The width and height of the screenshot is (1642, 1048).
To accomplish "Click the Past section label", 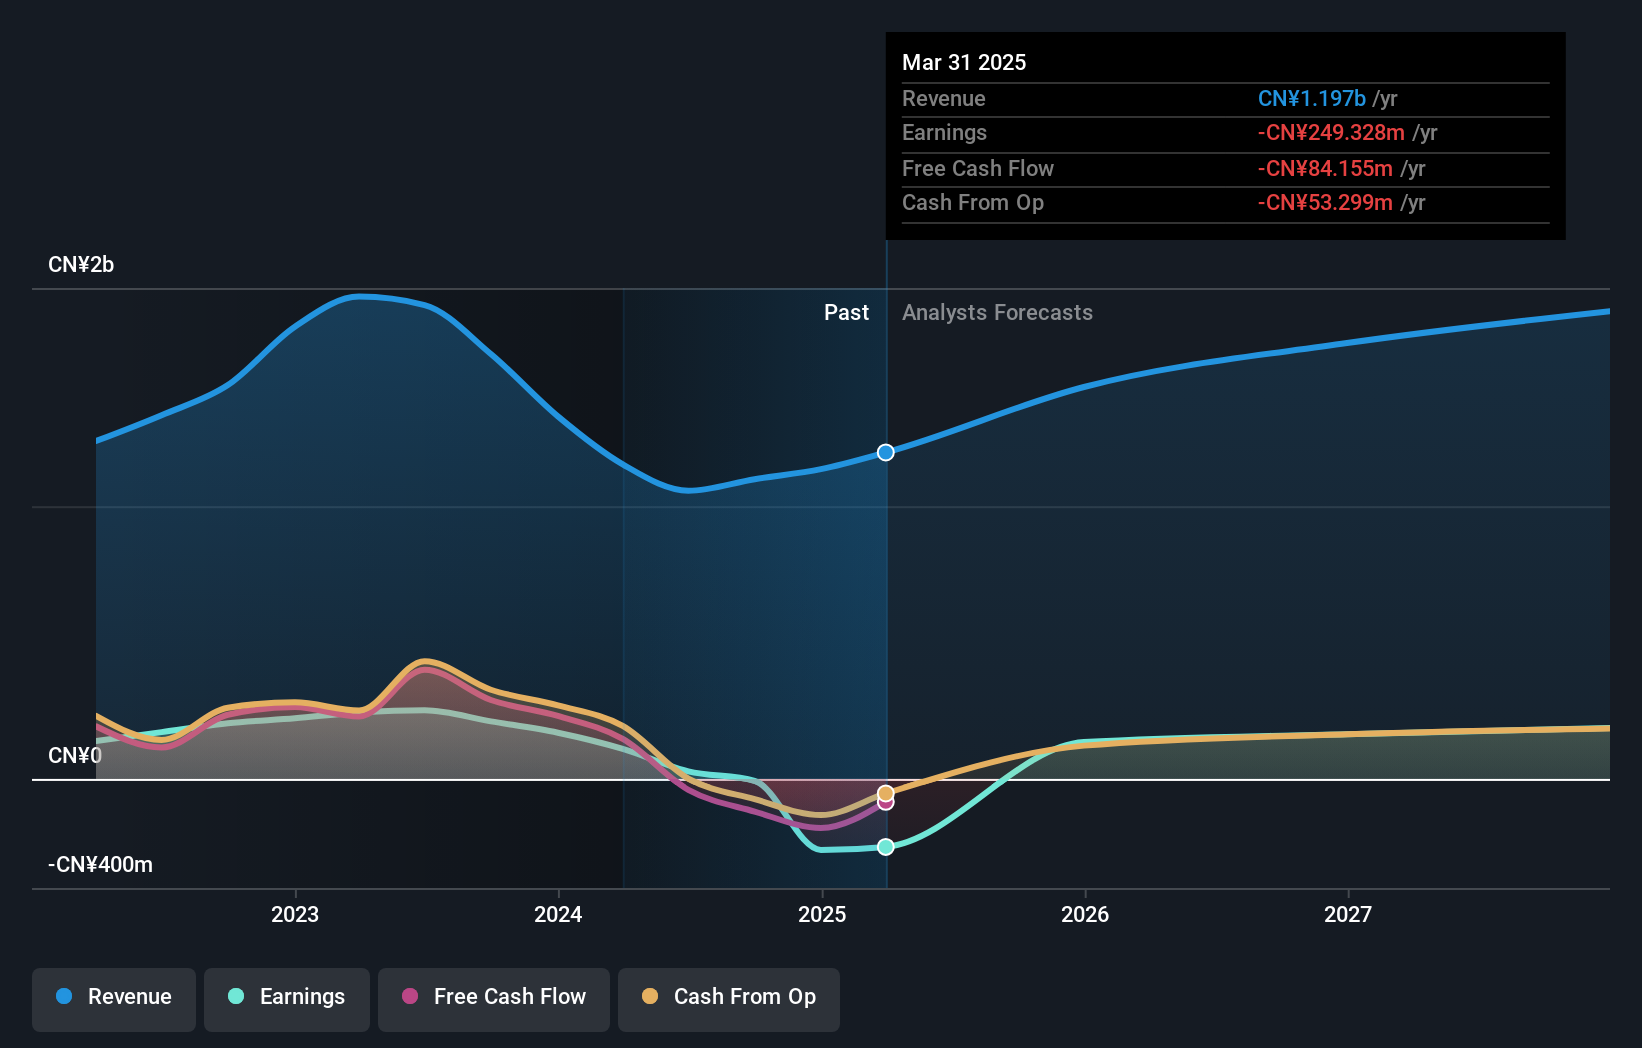I will click(x=846, y=313).
